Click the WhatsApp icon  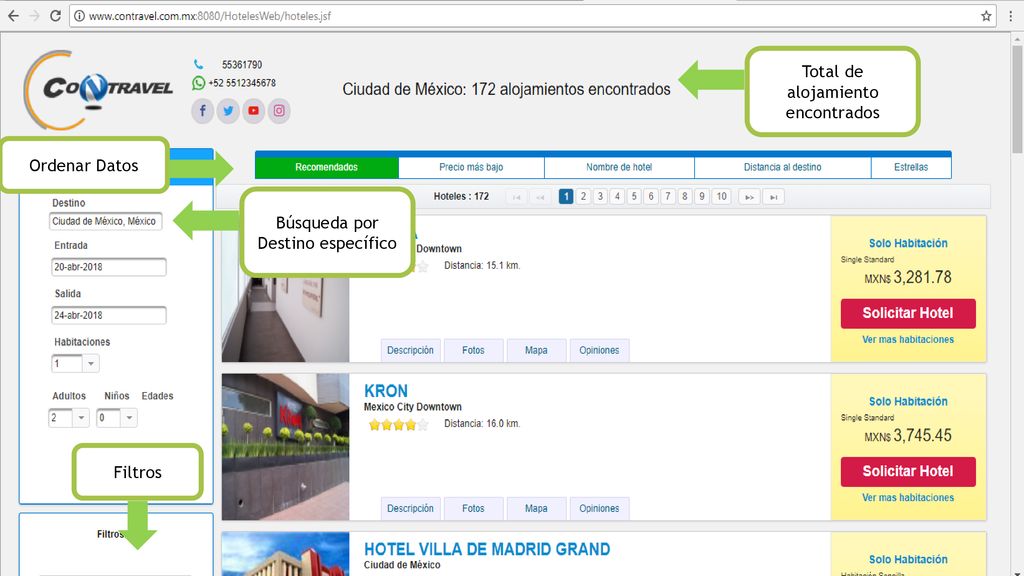(199, 83)
